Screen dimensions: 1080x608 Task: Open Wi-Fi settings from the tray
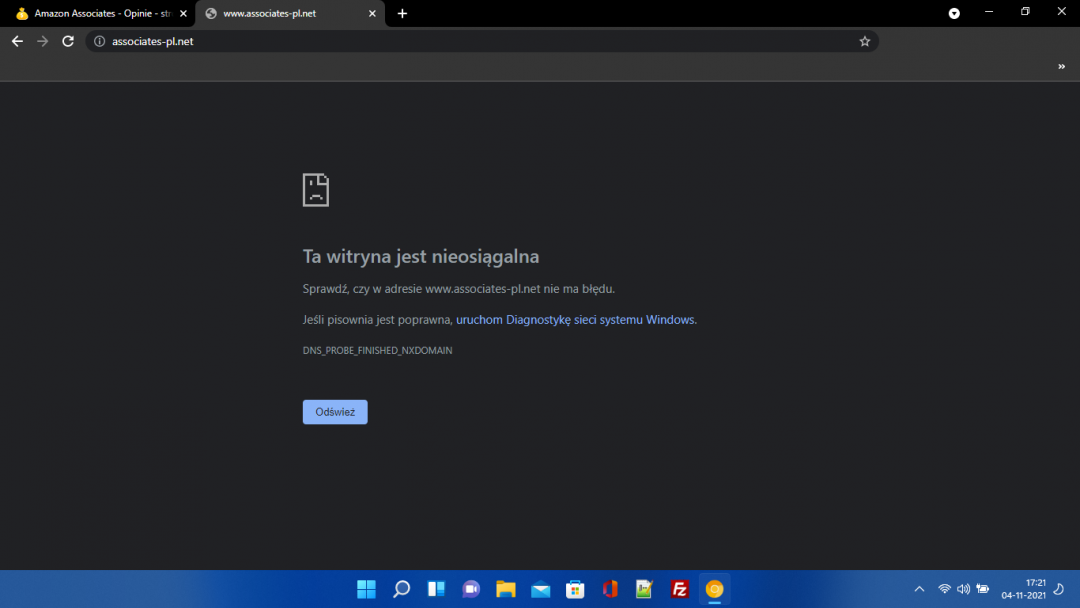pos(944,589)
